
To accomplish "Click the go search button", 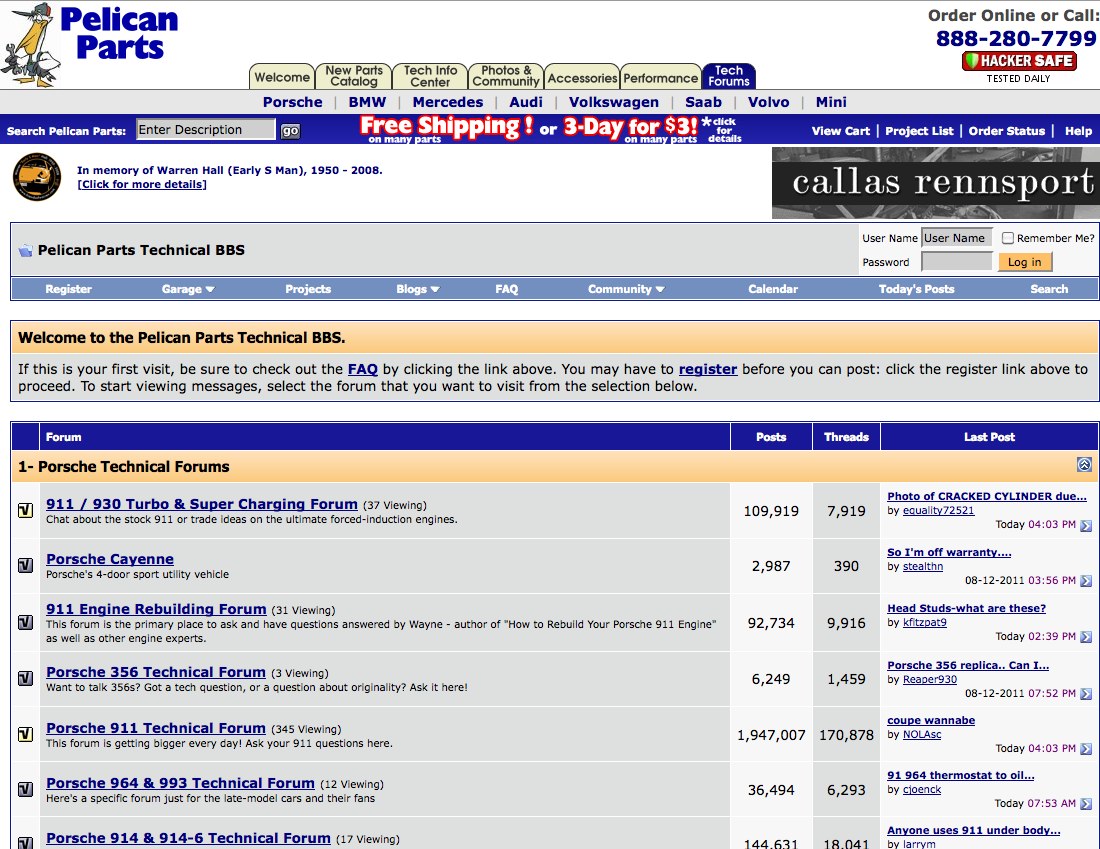I will pos(290,131).
